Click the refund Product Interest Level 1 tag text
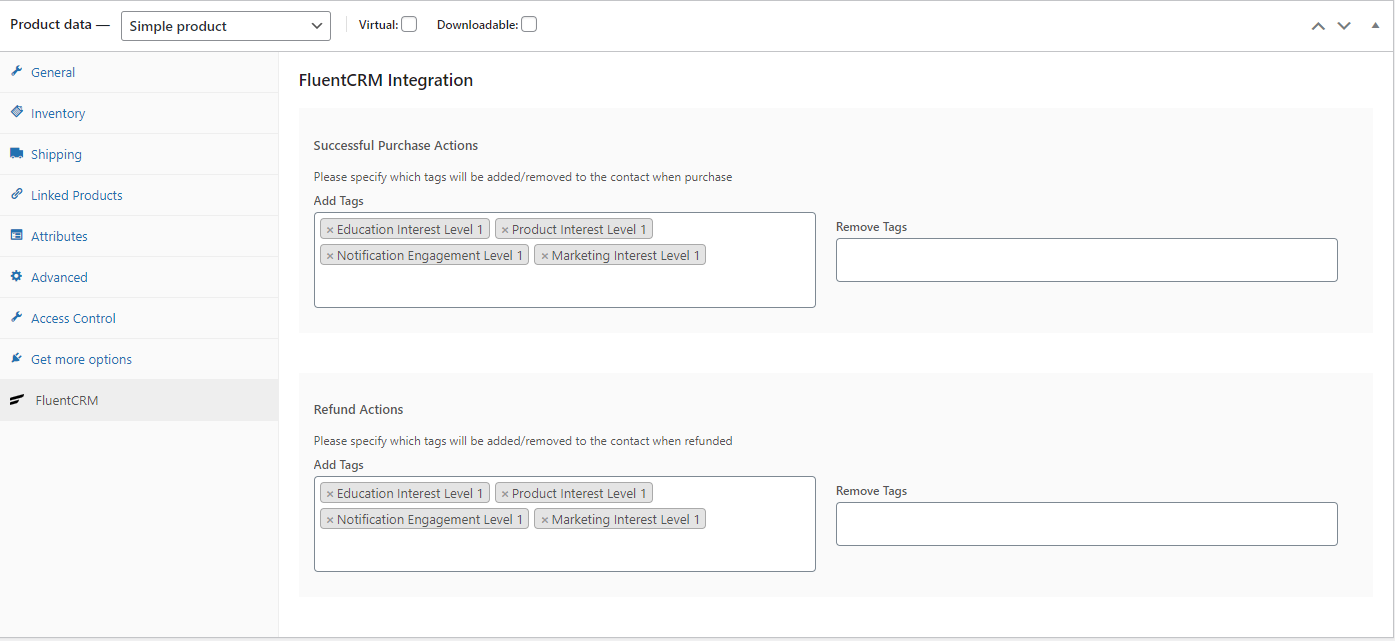The width and height of the screenshot is (1395, 641). click(x=579, y=494)
